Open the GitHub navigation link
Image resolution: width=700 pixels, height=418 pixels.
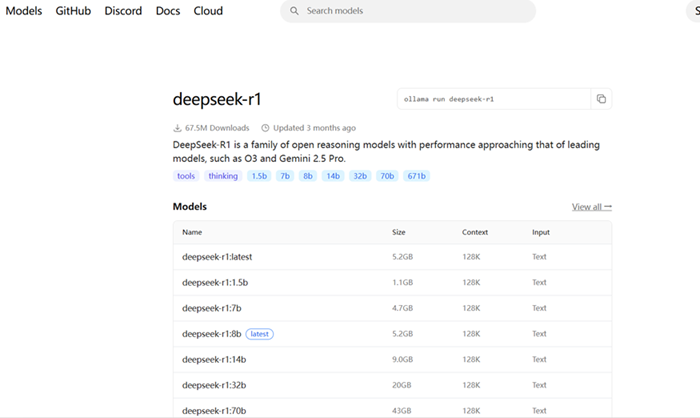click(x=74, y=11)
